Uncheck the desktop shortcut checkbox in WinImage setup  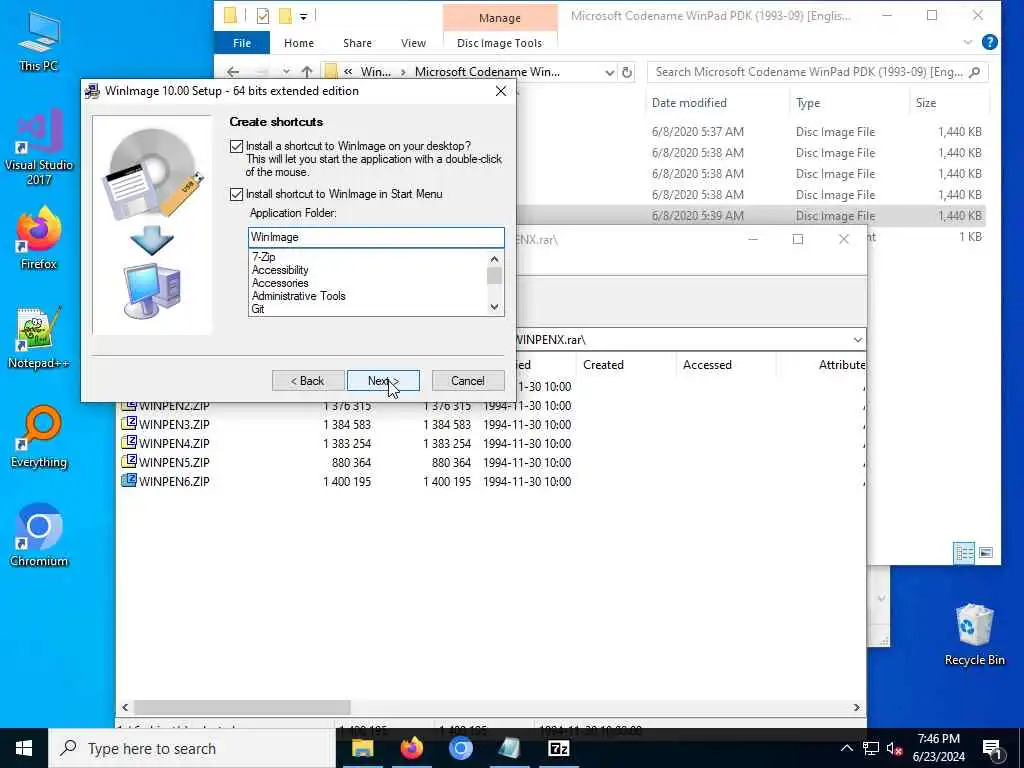(236, 146)
